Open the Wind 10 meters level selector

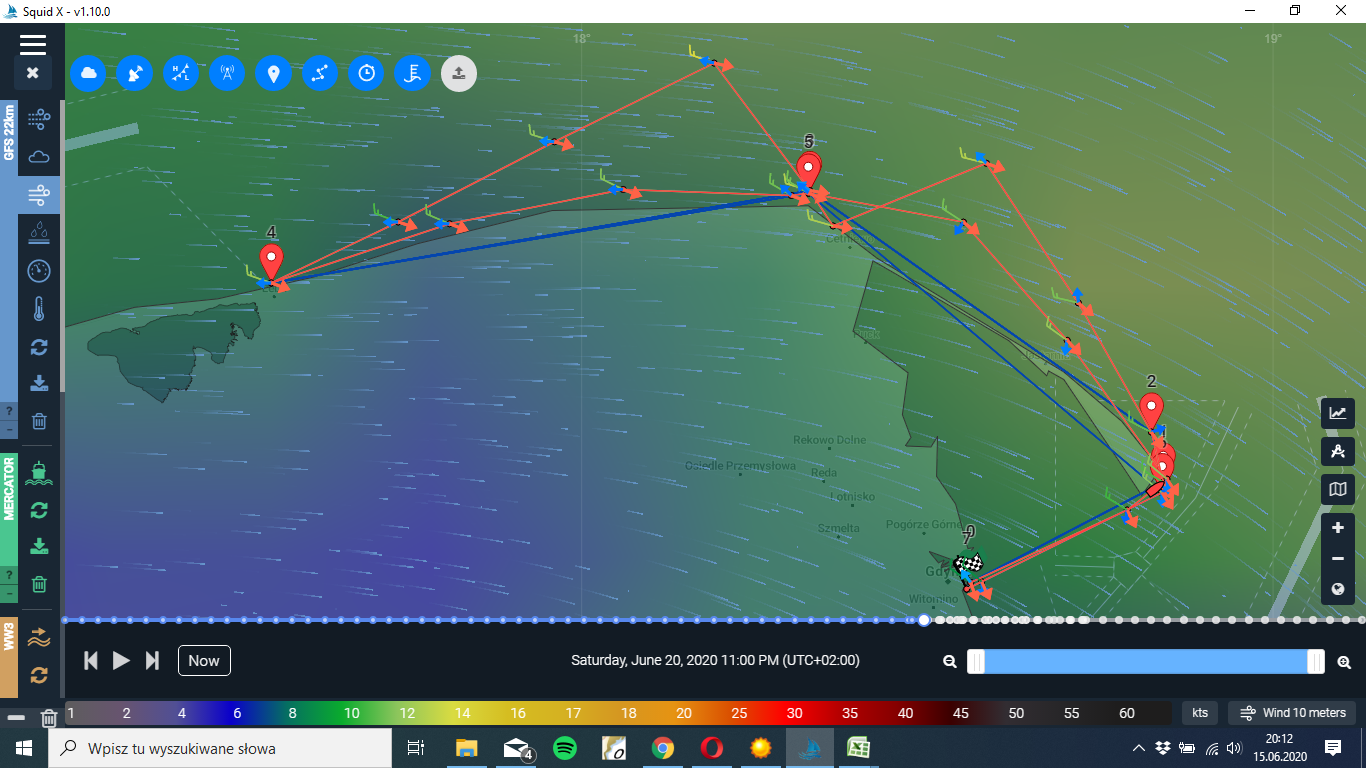click(1293, 713)
